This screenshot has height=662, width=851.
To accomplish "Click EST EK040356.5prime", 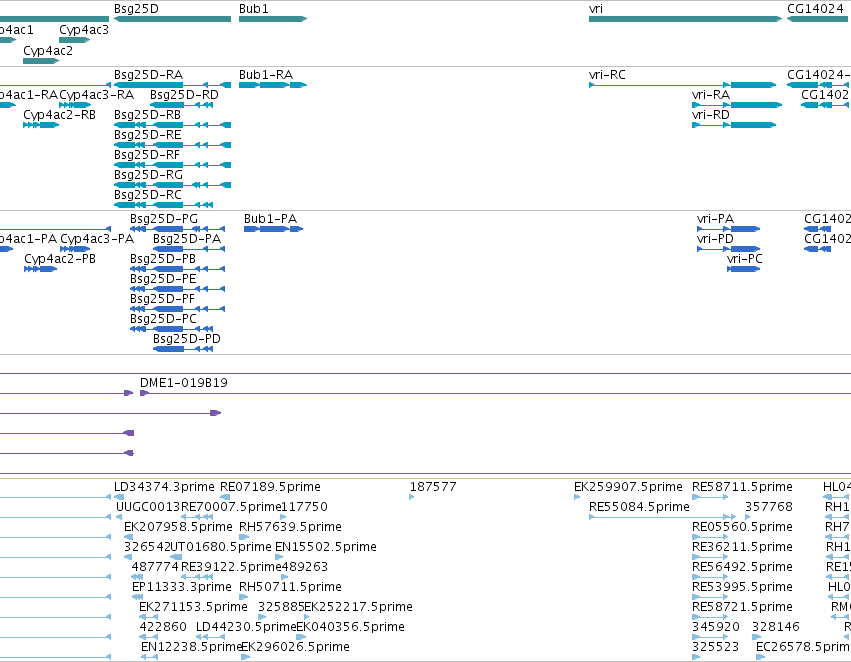I will click(301, 637).
